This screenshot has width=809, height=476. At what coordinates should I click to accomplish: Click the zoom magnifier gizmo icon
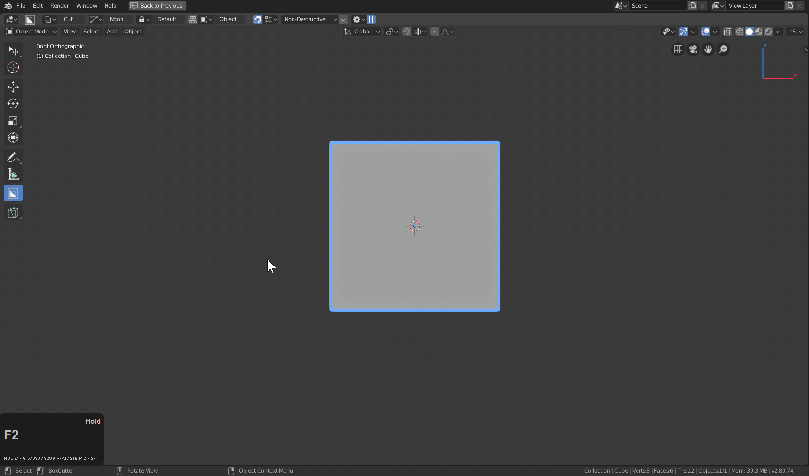click(722, 49)
